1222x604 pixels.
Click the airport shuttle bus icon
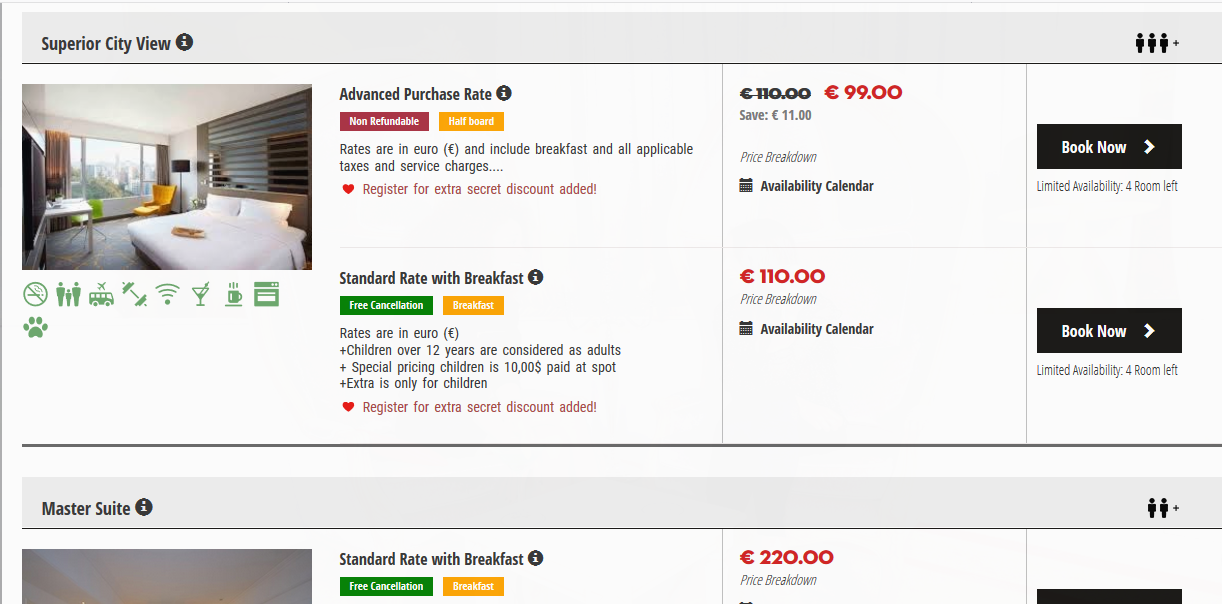click(x=101, y=294)
